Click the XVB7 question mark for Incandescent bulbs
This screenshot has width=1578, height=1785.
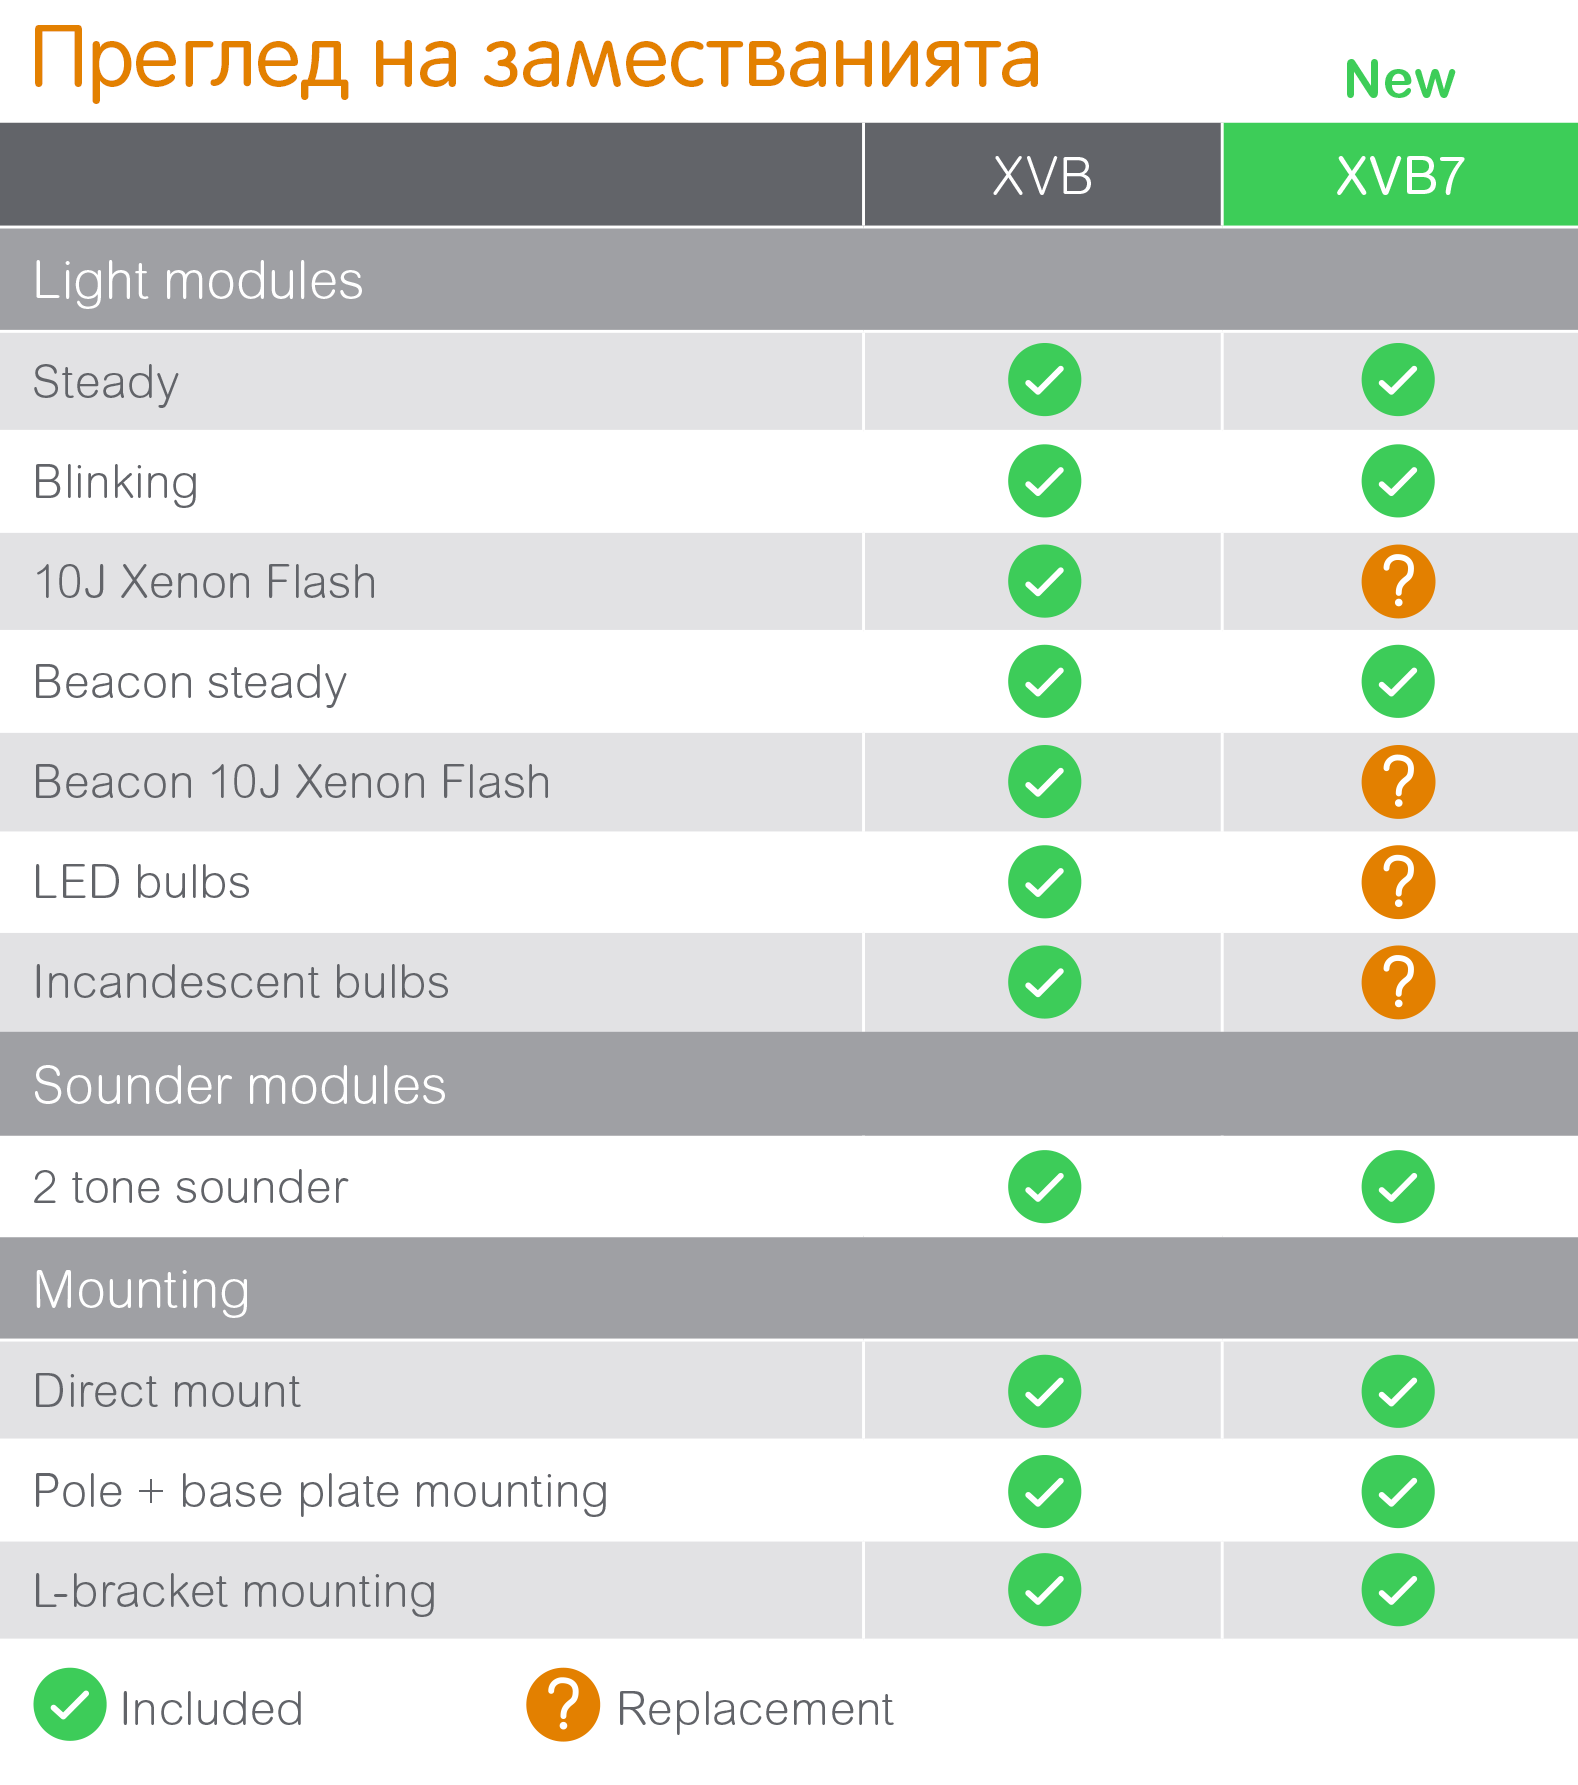coord(1398,982)
